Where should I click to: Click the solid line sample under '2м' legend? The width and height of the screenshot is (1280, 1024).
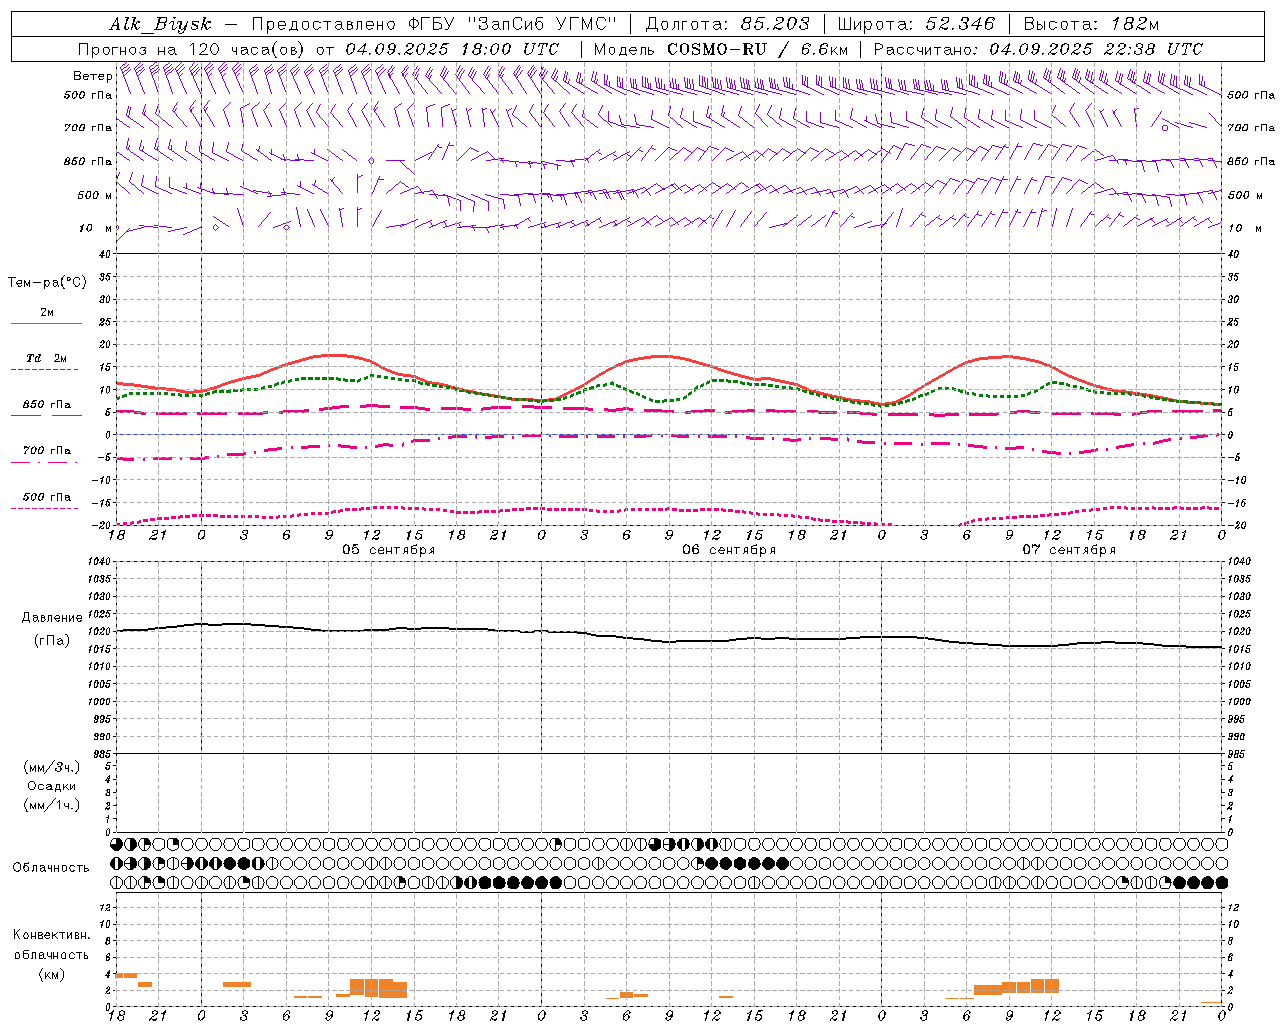click(46, 323)
